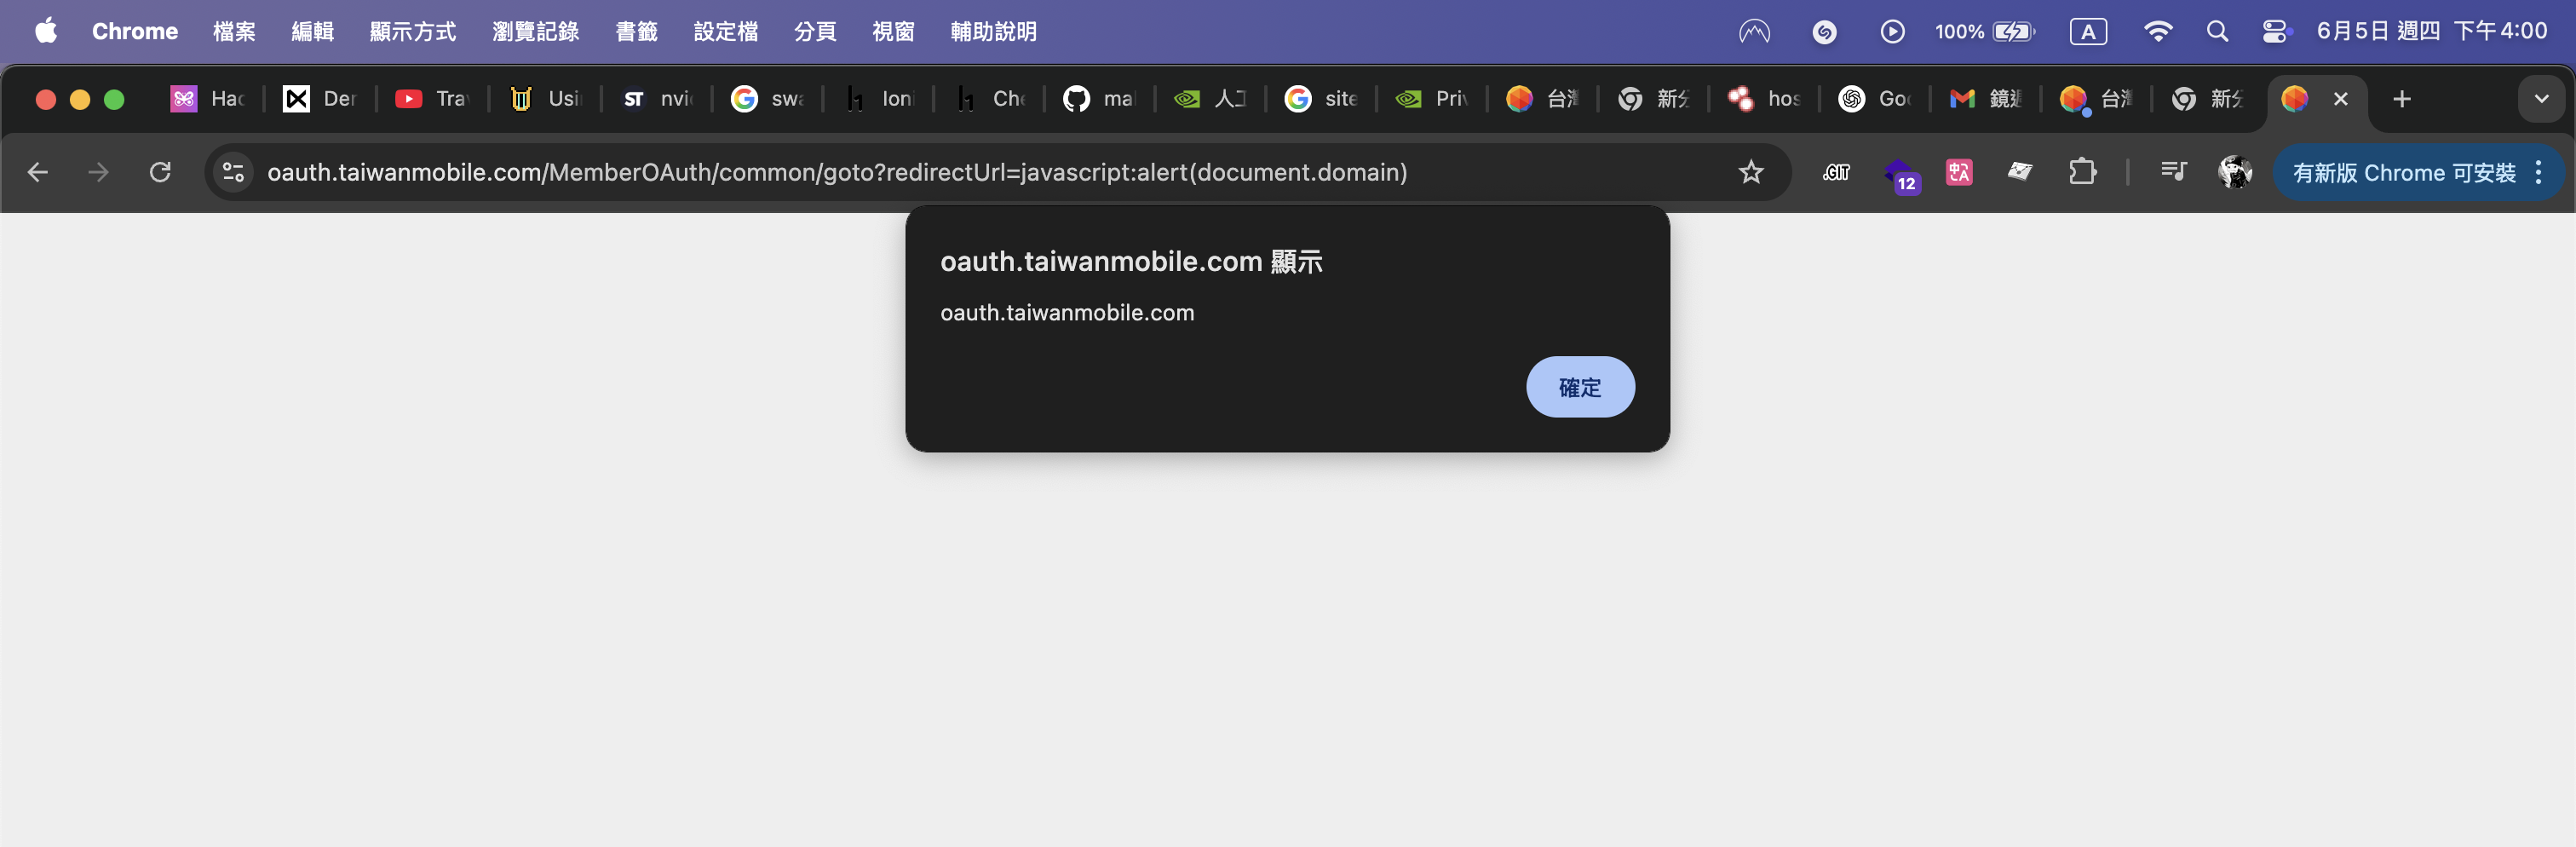Open the 視窗 menu
Image resolution: width=2576 pixels, height=847 pixels.
pyautogui.click(x=892, y=31)
